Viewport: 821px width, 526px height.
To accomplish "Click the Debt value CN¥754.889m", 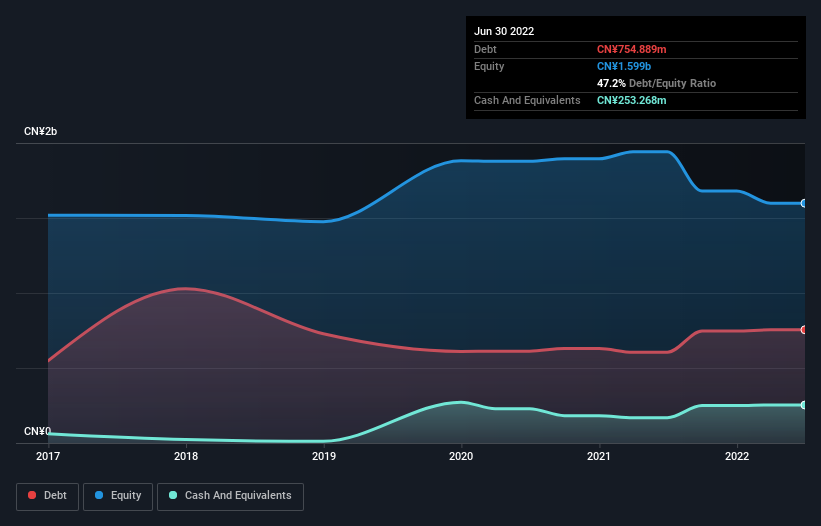I will 631,49.
